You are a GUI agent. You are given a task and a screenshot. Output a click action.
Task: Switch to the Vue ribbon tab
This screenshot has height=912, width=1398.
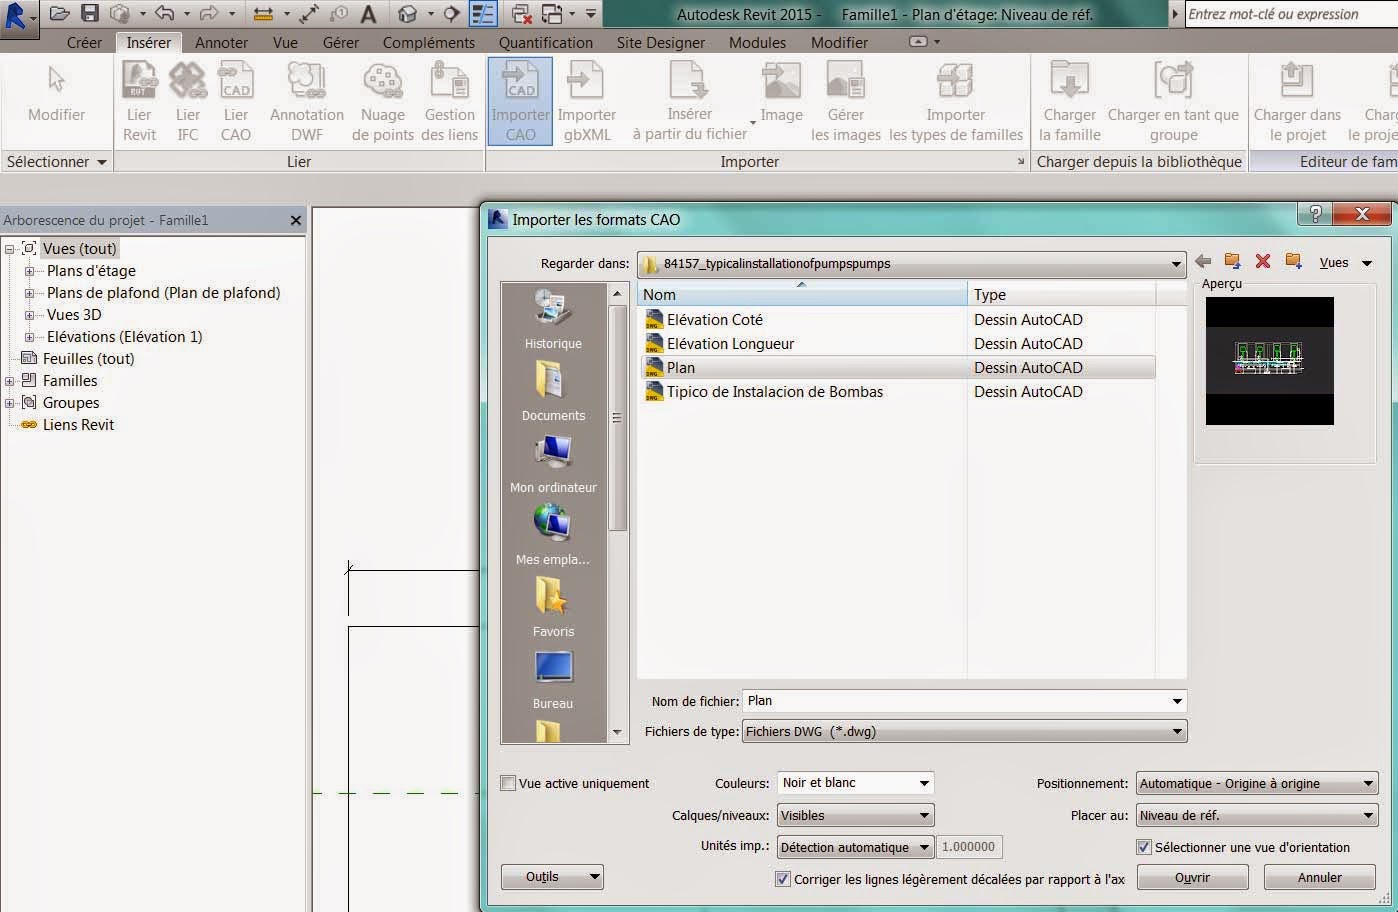pos(285,43)
